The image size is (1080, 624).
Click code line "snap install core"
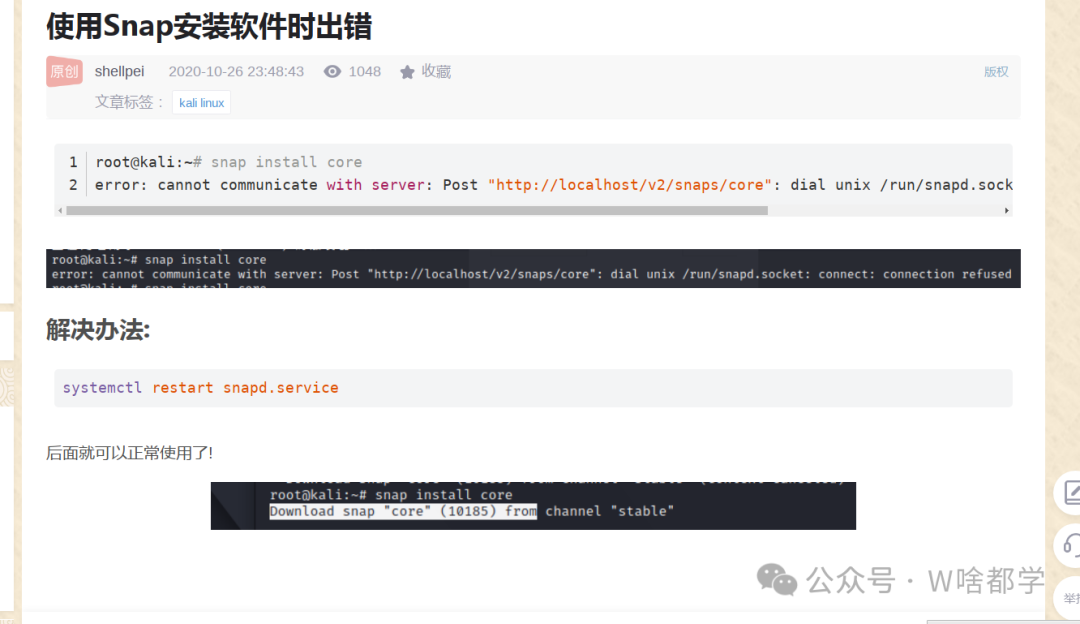point(287,162)
